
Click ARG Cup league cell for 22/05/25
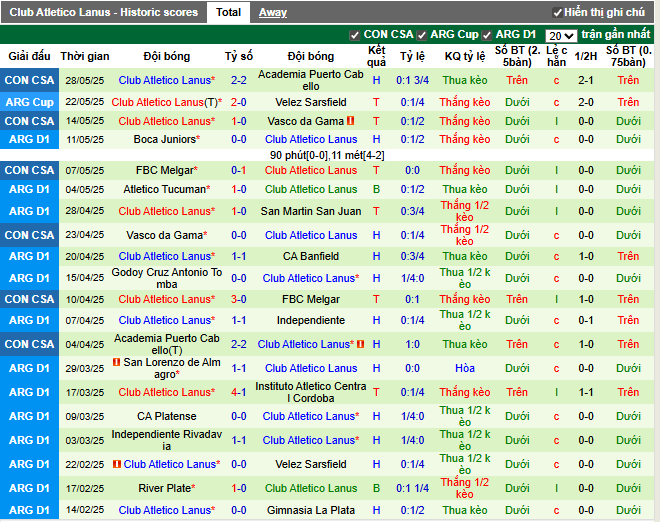[x=29, y=102]
